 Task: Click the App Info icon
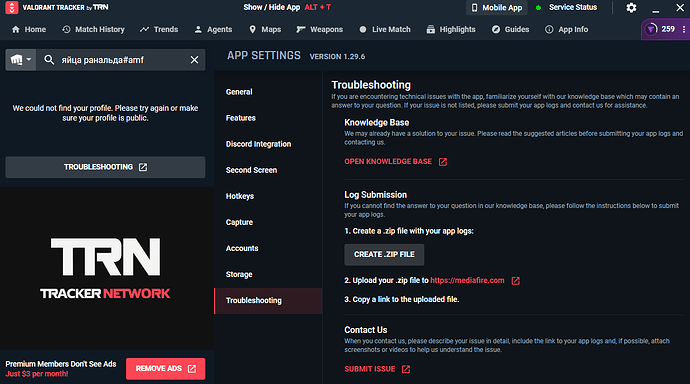pos(549,29)
